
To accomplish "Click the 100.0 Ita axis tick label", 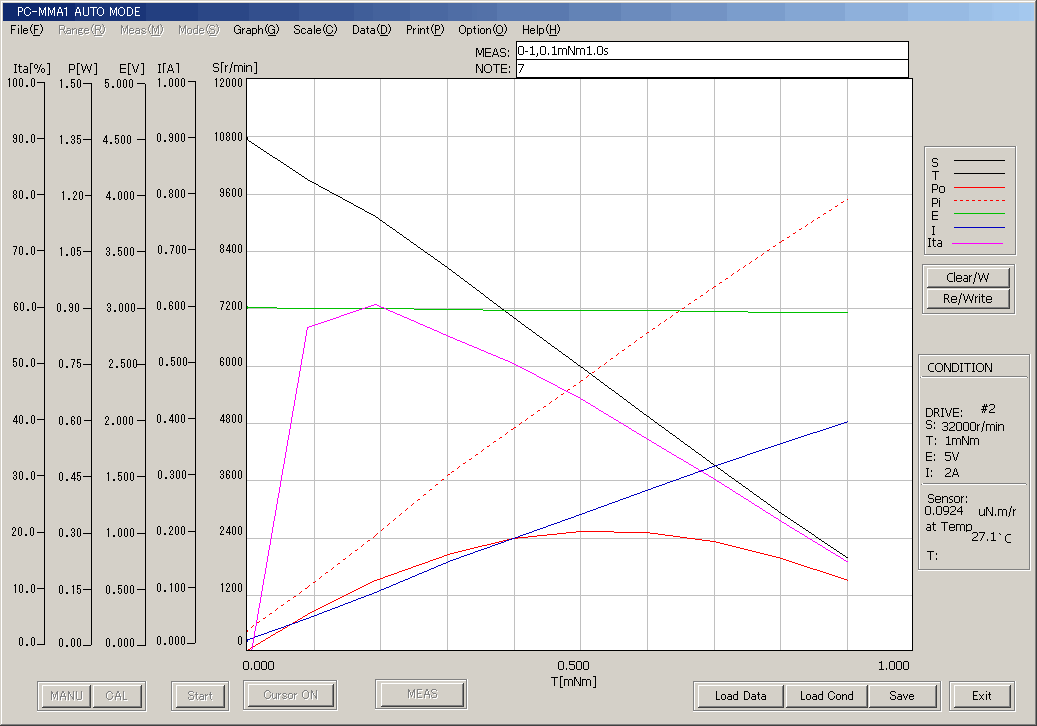I will tap(21, 83).
